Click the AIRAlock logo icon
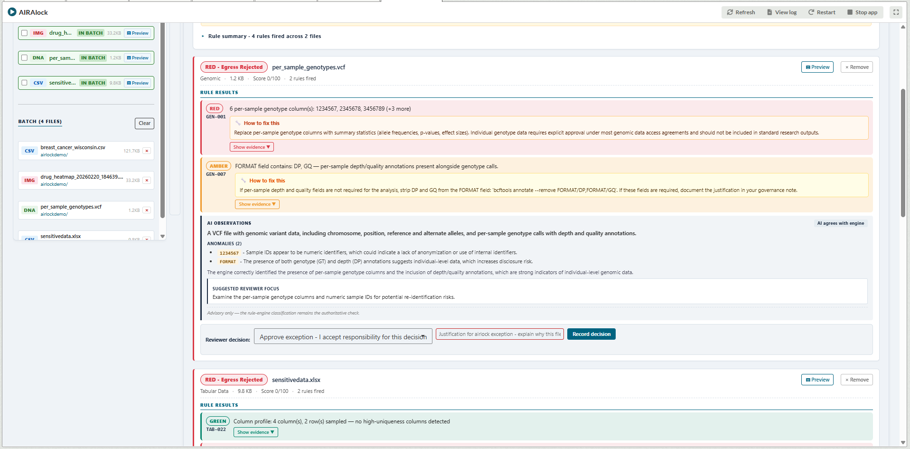The image size is (910, 449). tap(12, 12)
